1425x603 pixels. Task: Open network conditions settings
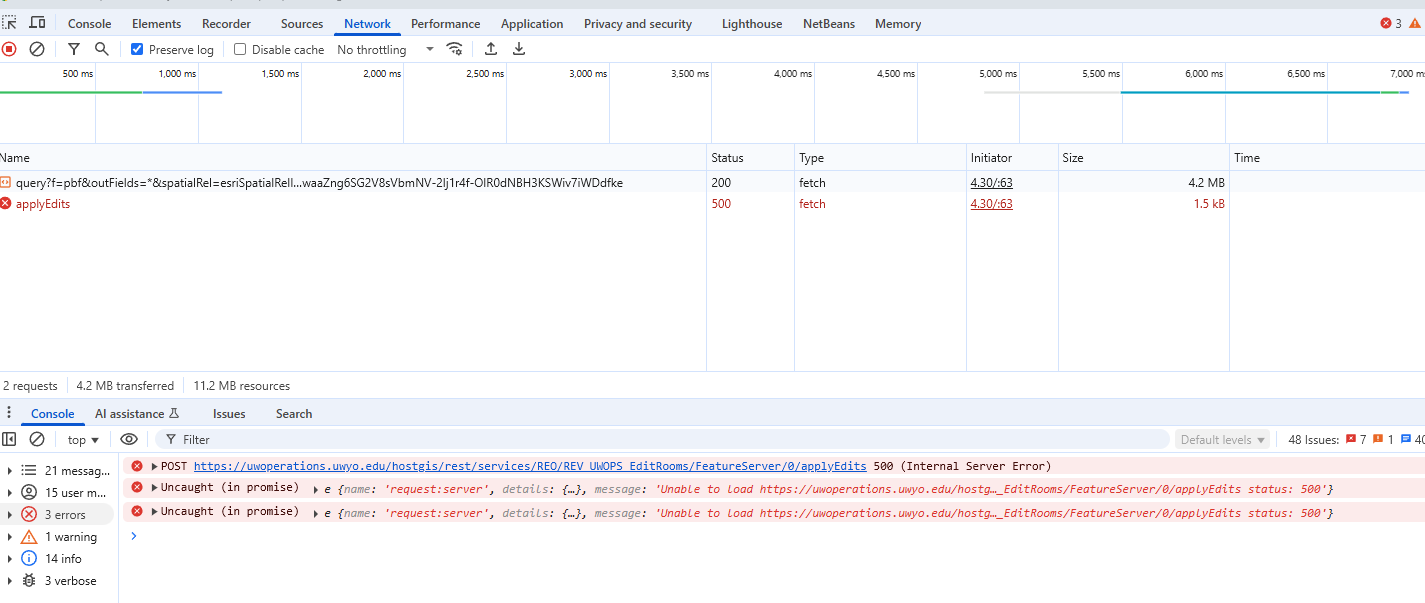click(455, 48)
